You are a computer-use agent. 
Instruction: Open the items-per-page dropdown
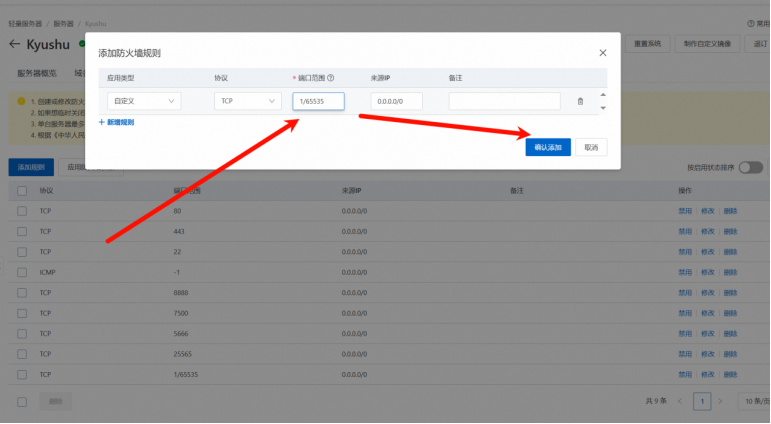tap(754, 401)
